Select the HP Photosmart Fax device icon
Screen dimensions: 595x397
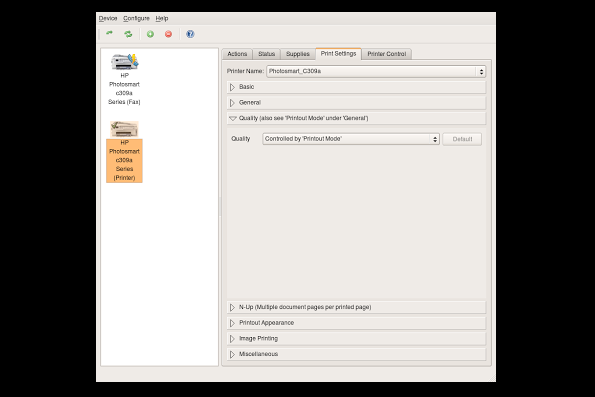coord(124,61)
